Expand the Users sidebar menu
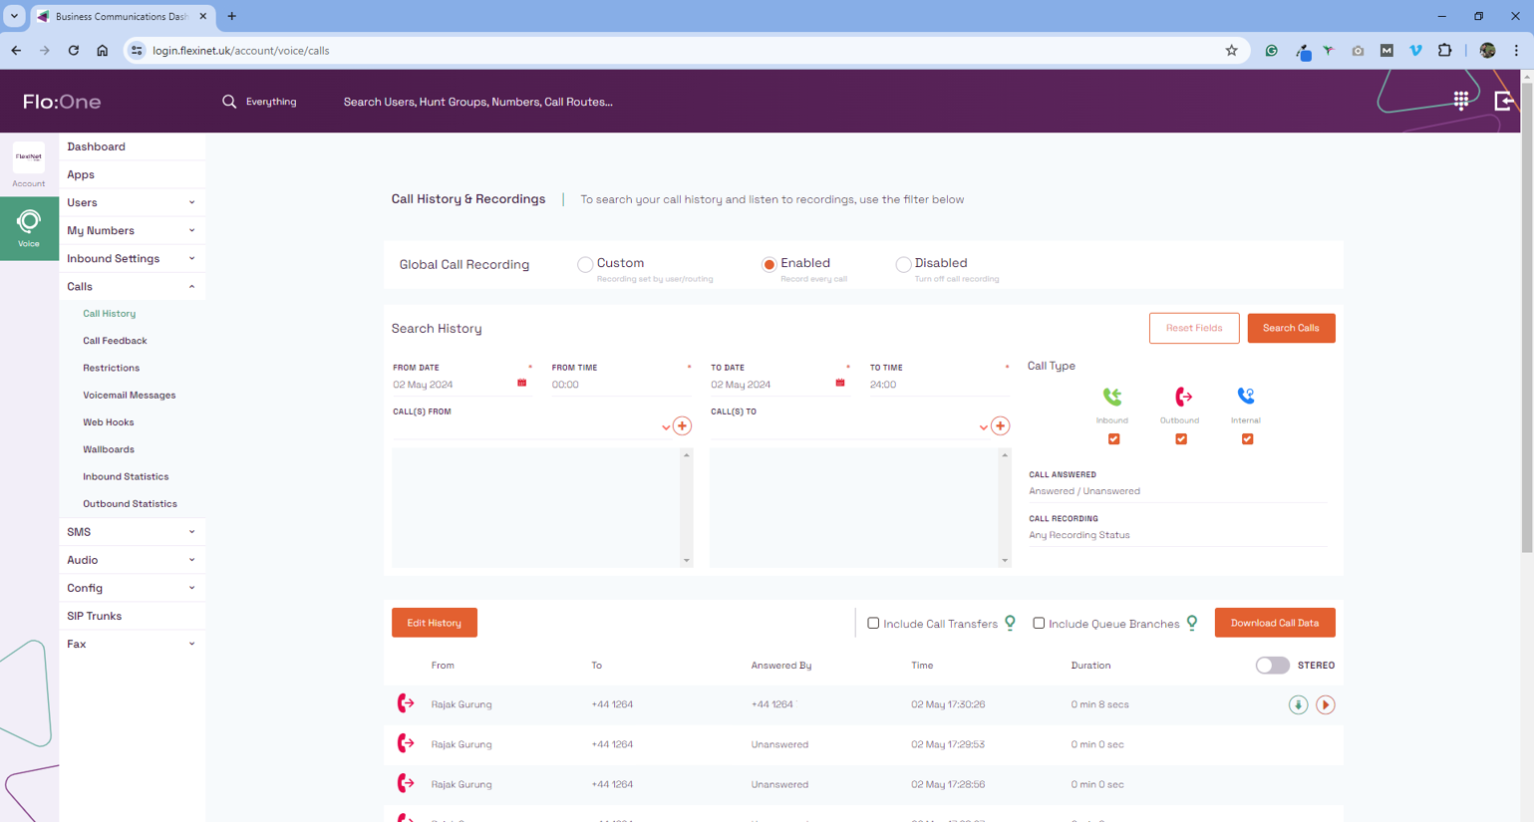Screen dimensions: 1536x824 click(x=131, y=202)
